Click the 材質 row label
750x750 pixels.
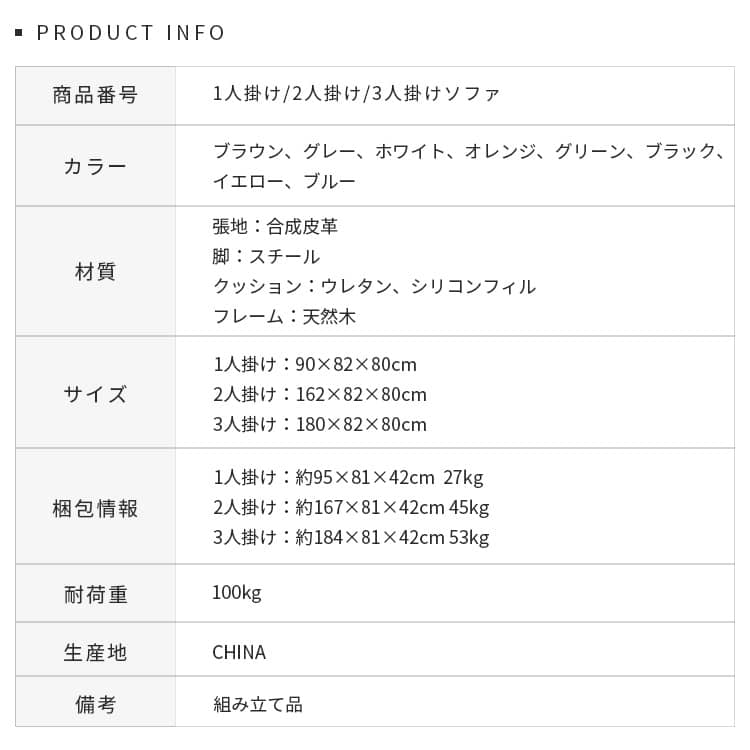95,271
